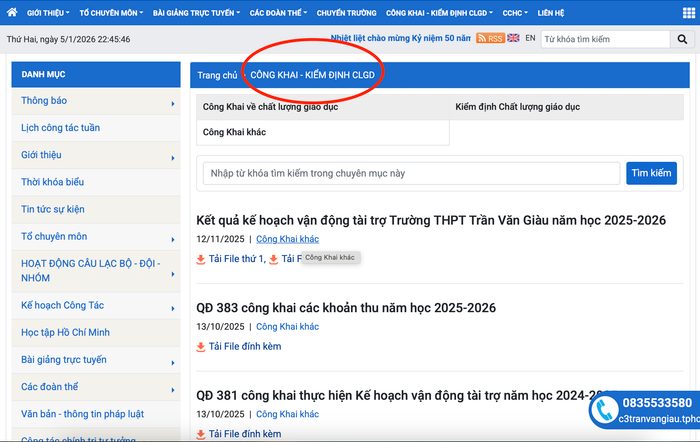Select Kiểm định Chất lượng giáo dục tab

tap(516, 105)
